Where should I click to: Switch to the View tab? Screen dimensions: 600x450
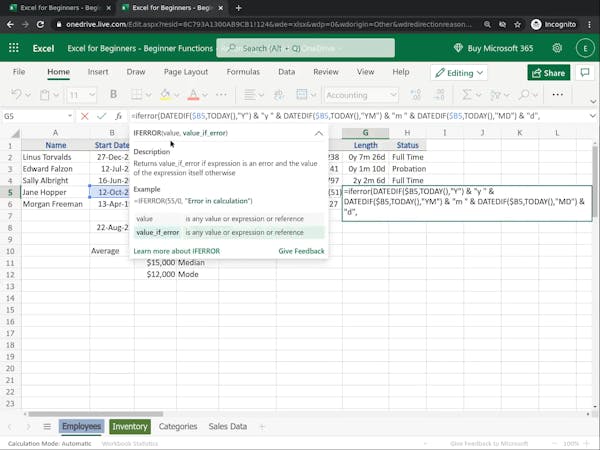tap(365, 72)
